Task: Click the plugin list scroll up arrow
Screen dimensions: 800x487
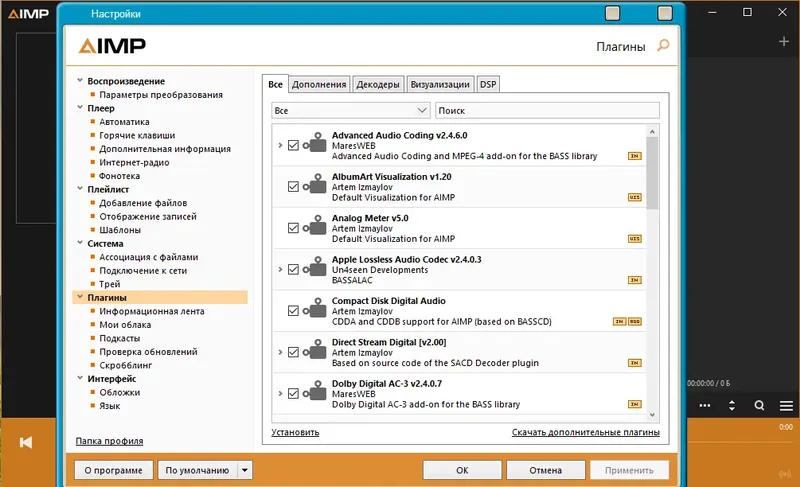Action: pyautogui.click(x=652, y=132)
